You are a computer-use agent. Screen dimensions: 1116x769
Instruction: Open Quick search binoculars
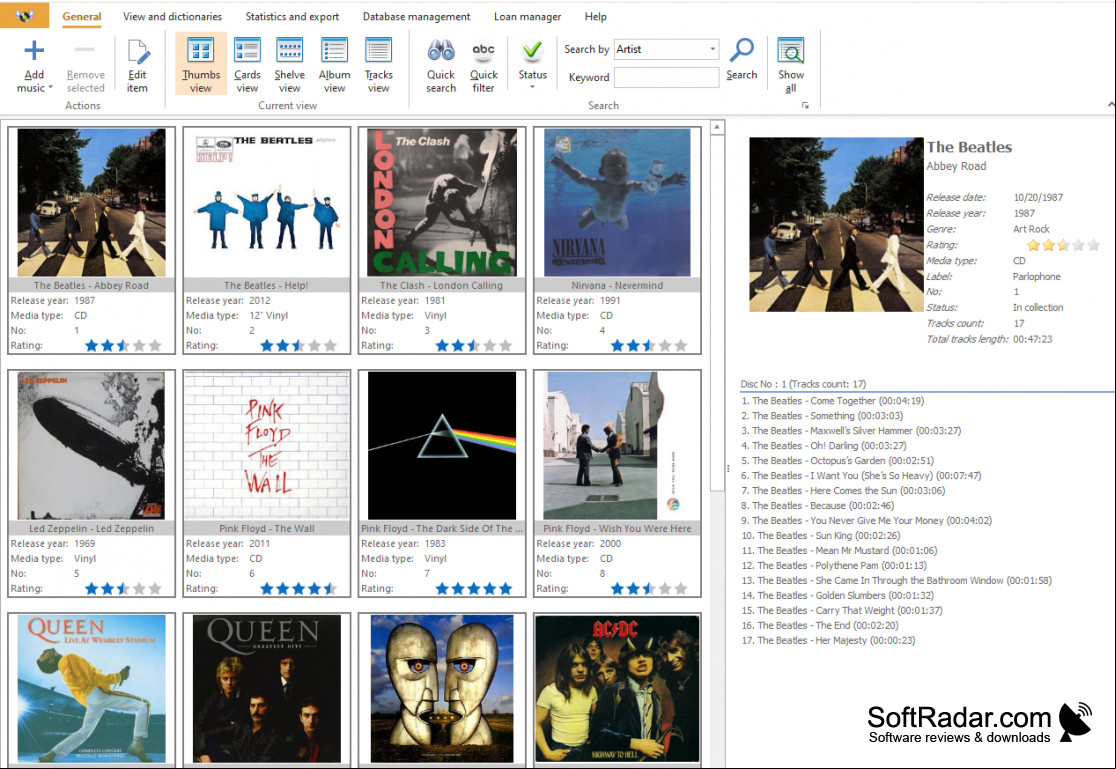point(441,51)
